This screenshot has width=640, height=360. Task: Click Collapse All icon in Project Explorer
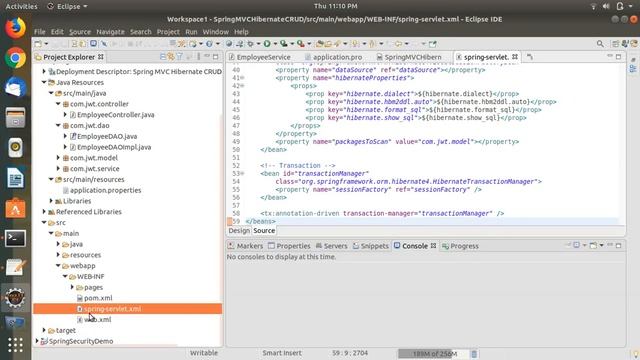(163, 57)
